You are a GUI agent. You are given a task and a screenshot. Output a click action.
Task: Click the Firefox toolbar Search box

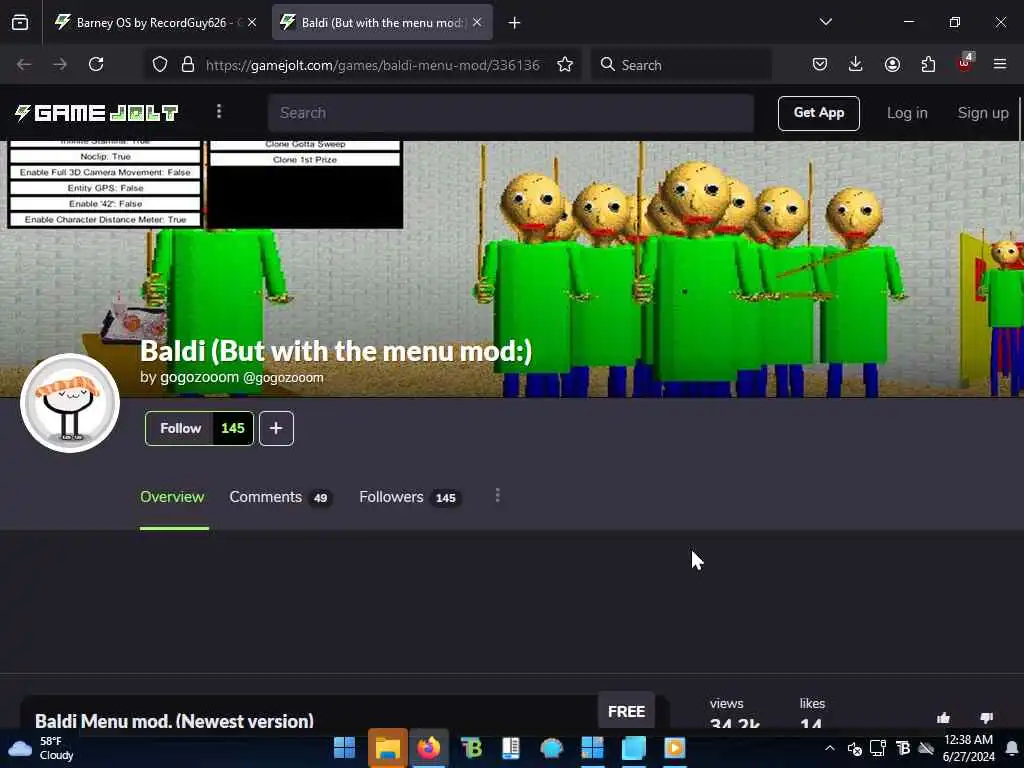[x=681, y=65]
